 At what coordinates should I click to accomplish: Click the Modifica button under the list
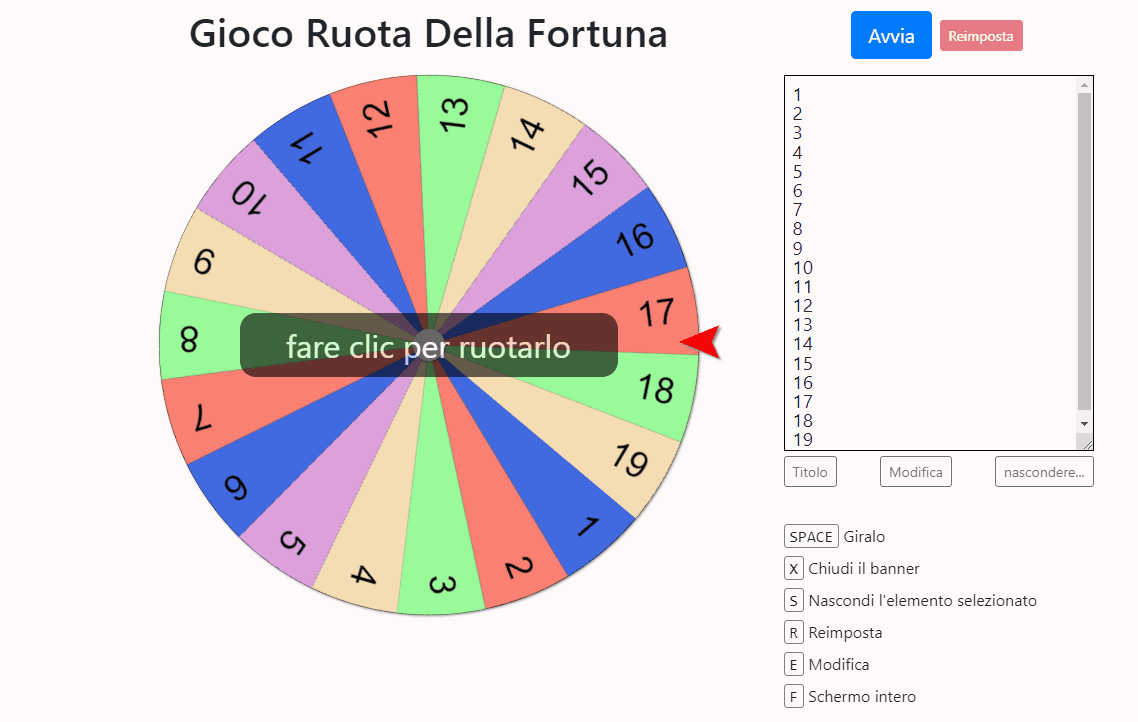[915, 472]
